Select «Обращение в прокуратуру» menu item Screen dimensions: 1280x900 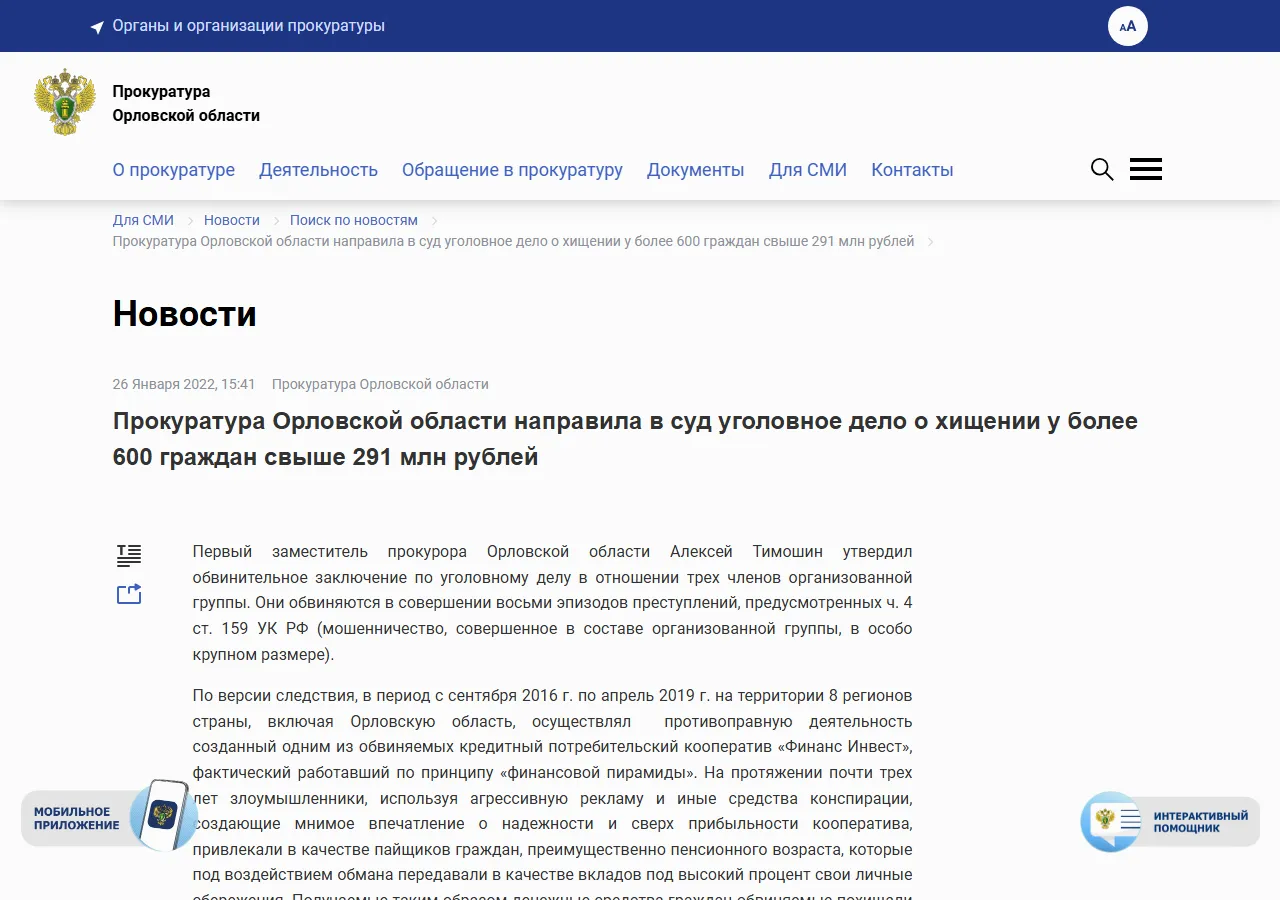tap(512, 170)
